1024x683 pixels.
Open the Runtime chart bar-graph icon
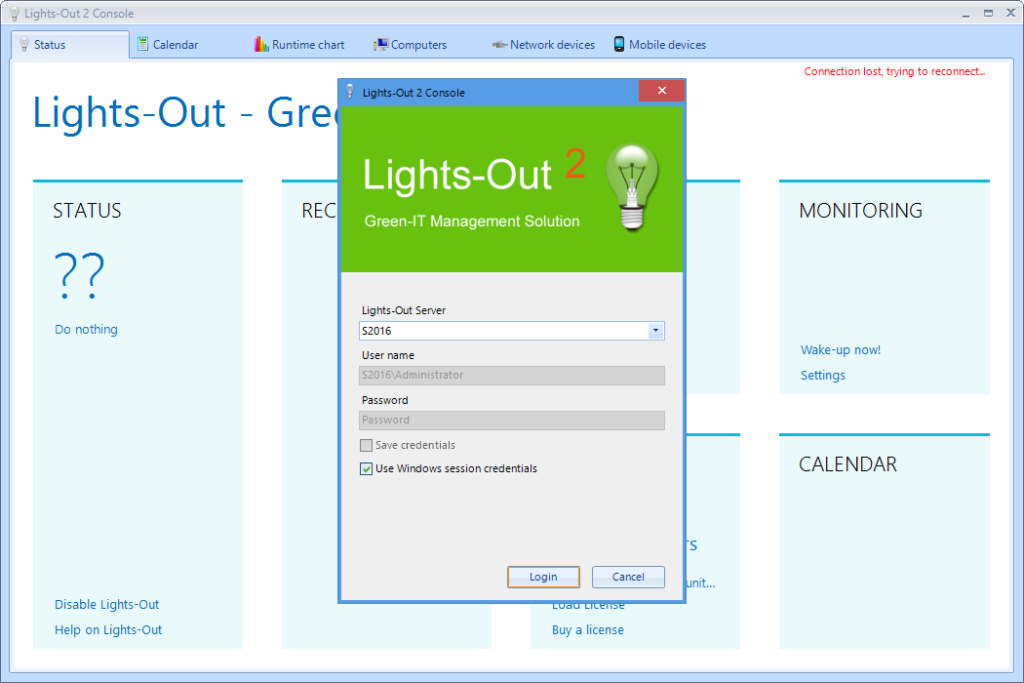click(x=260, y=44)
